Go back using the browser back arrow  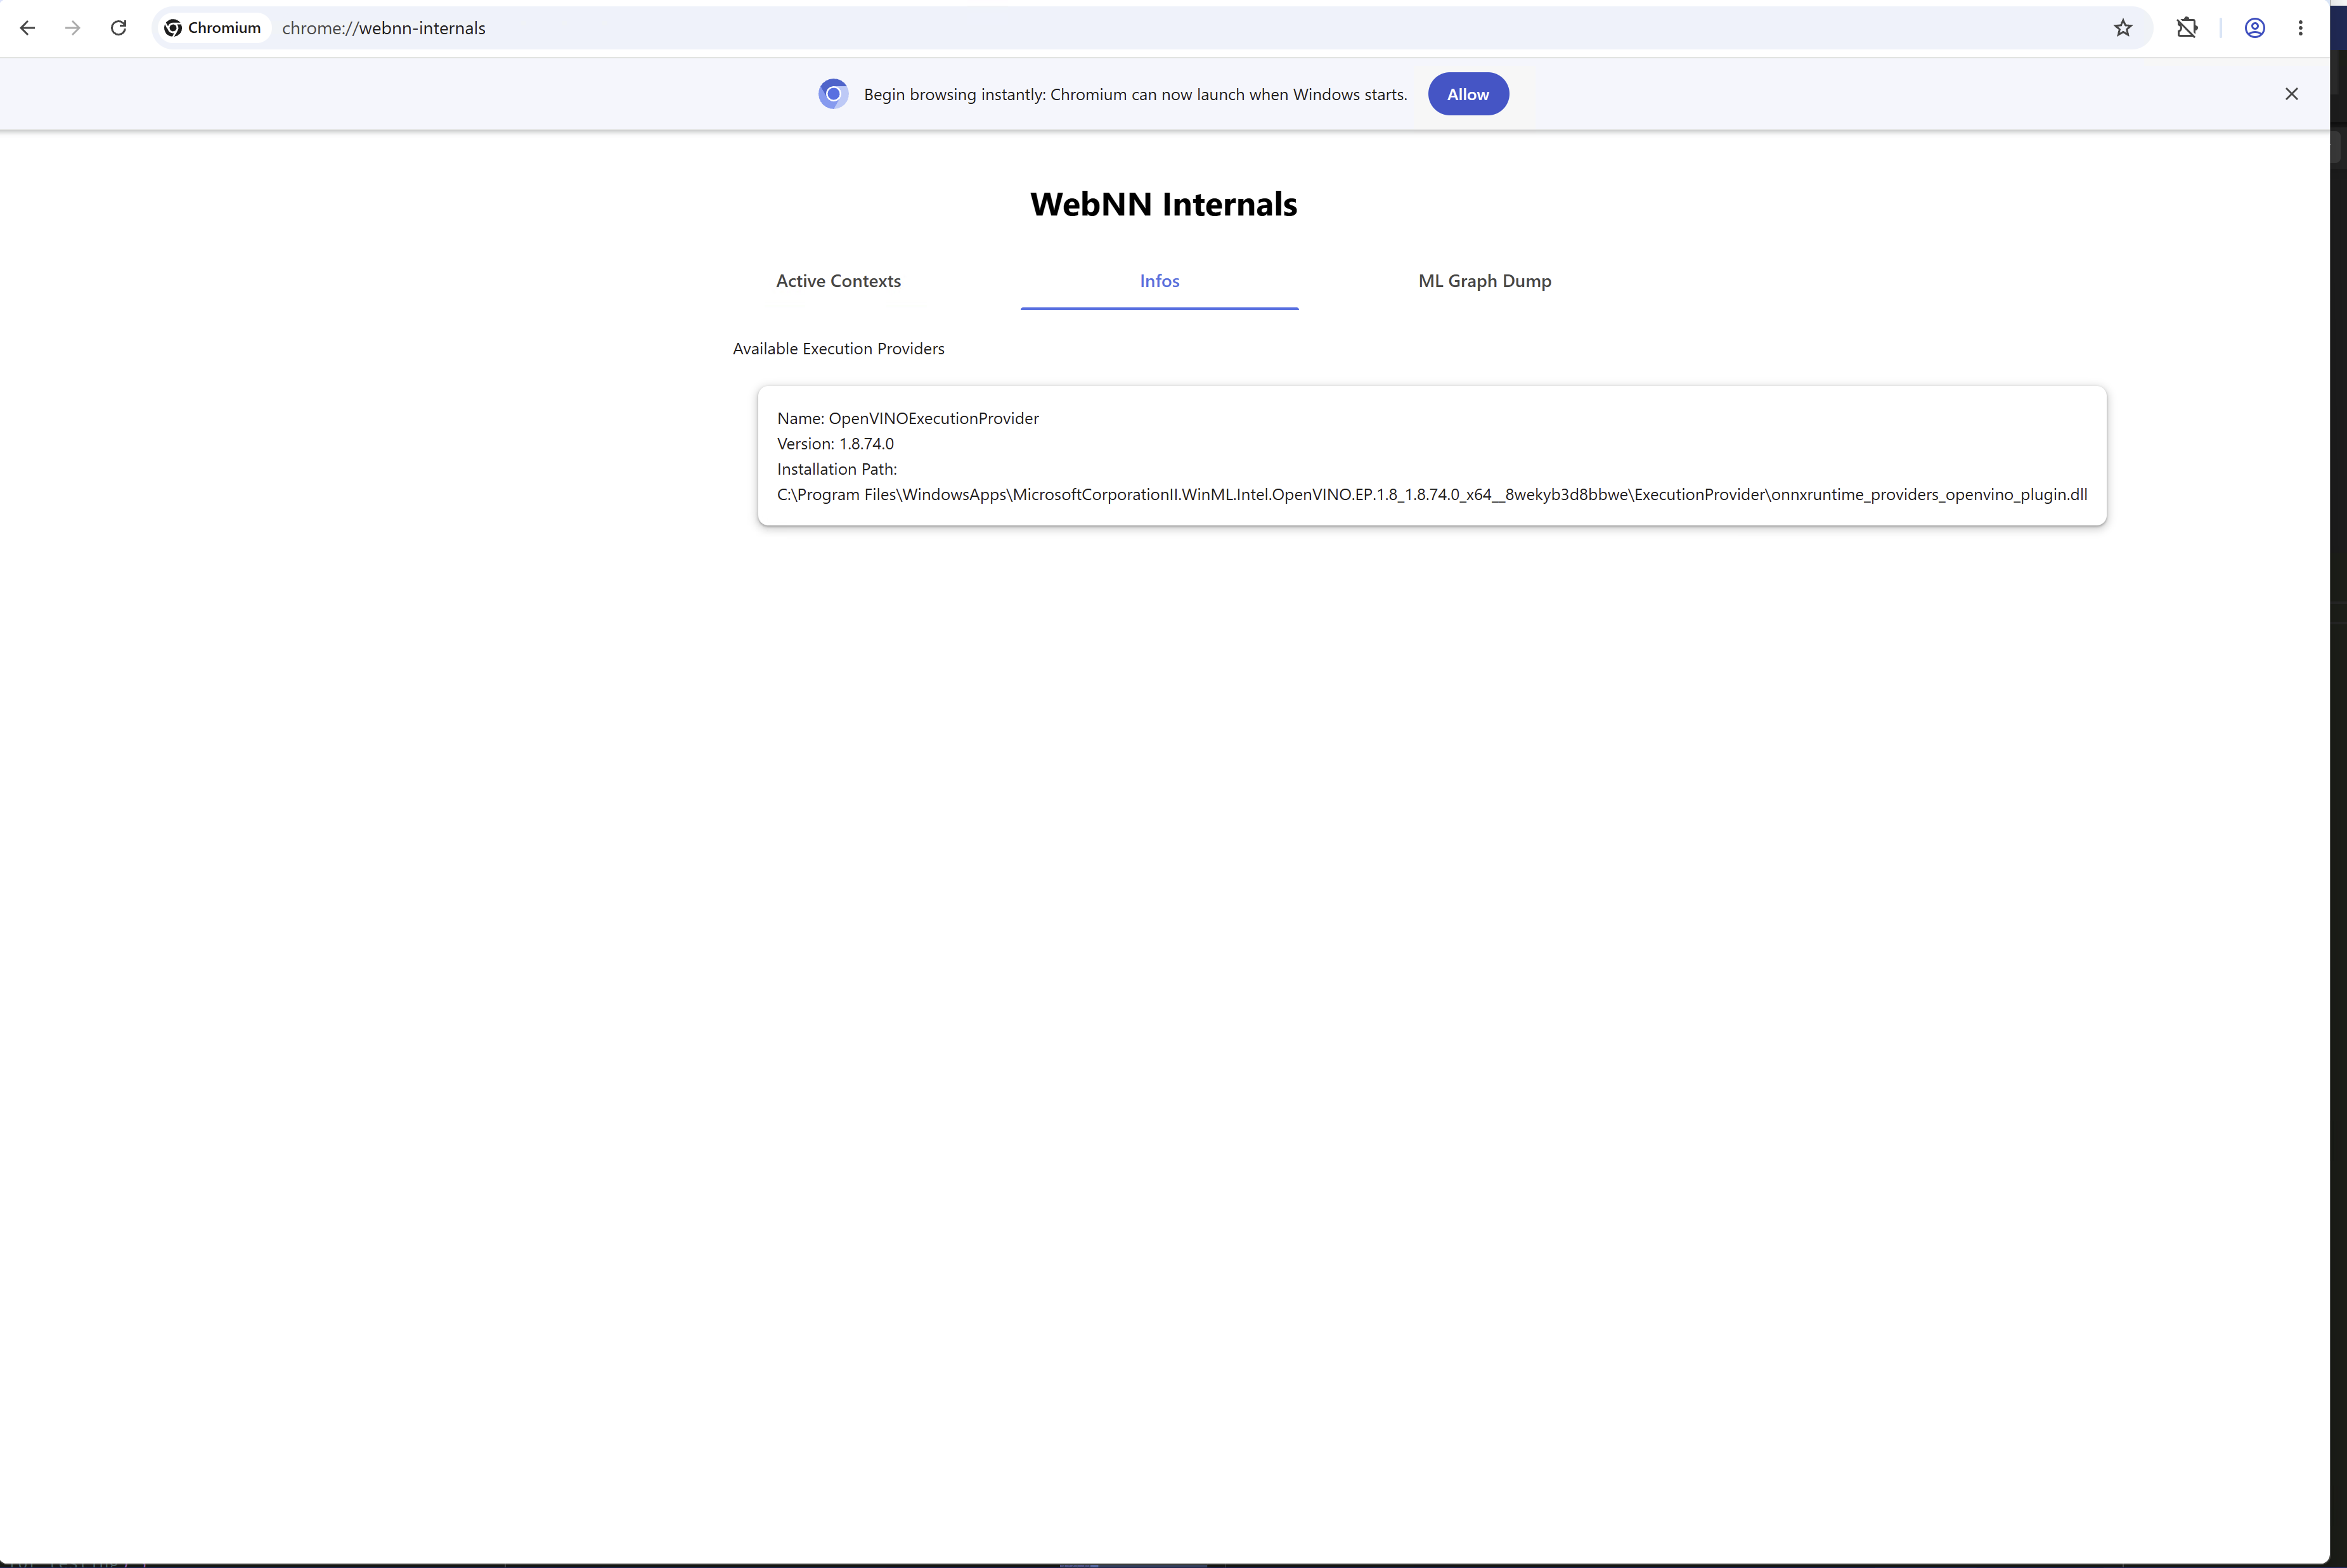pyautogui.click(x=27, y=28)
